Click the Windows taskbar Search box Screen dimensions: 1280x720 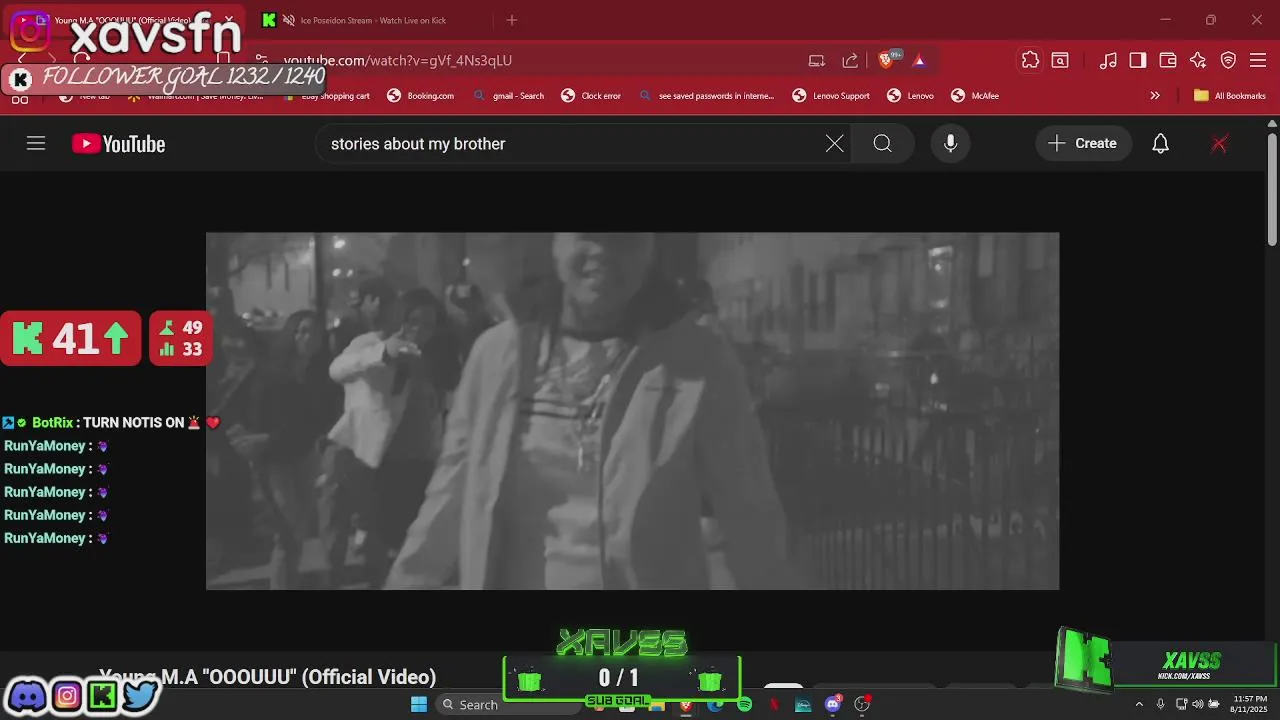coord(508,705)
